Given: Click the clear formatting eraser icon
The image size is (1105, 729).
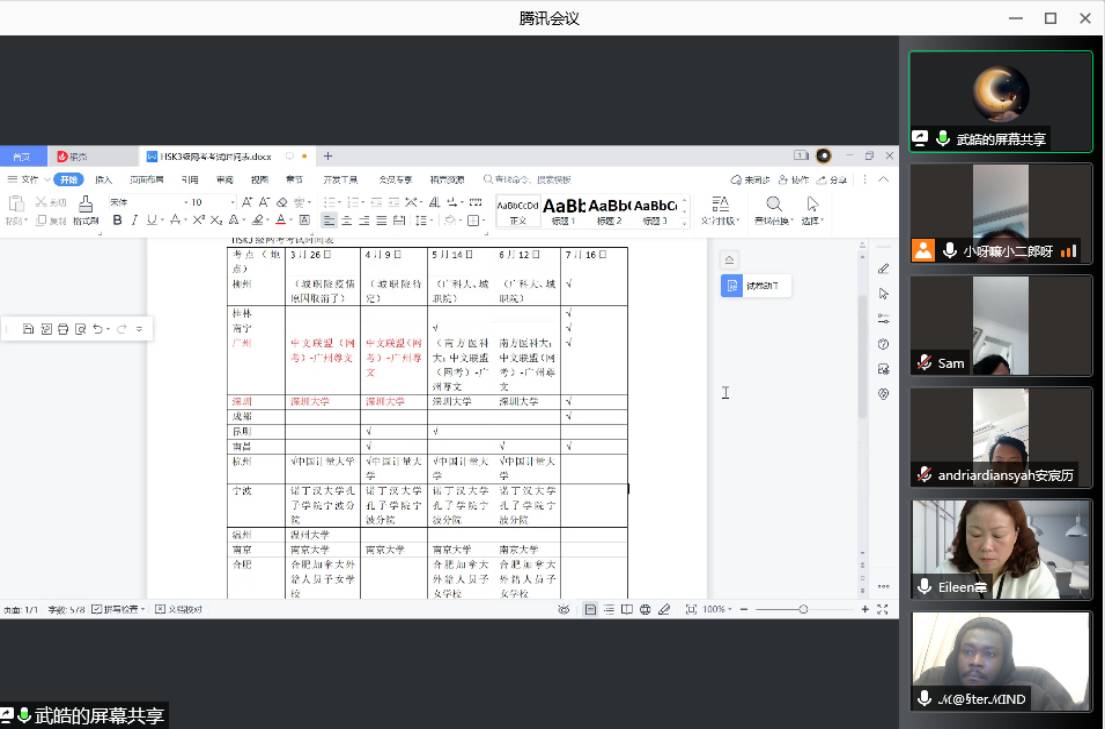Looking at the screenshot, I should click(280, 202).
